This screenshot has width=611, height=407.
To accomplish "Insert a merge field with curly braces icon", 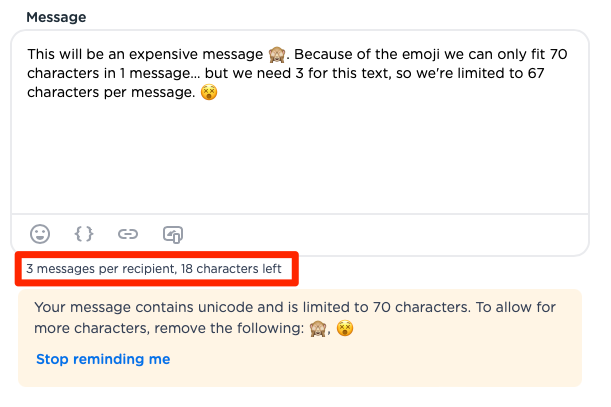I will 84,234.
